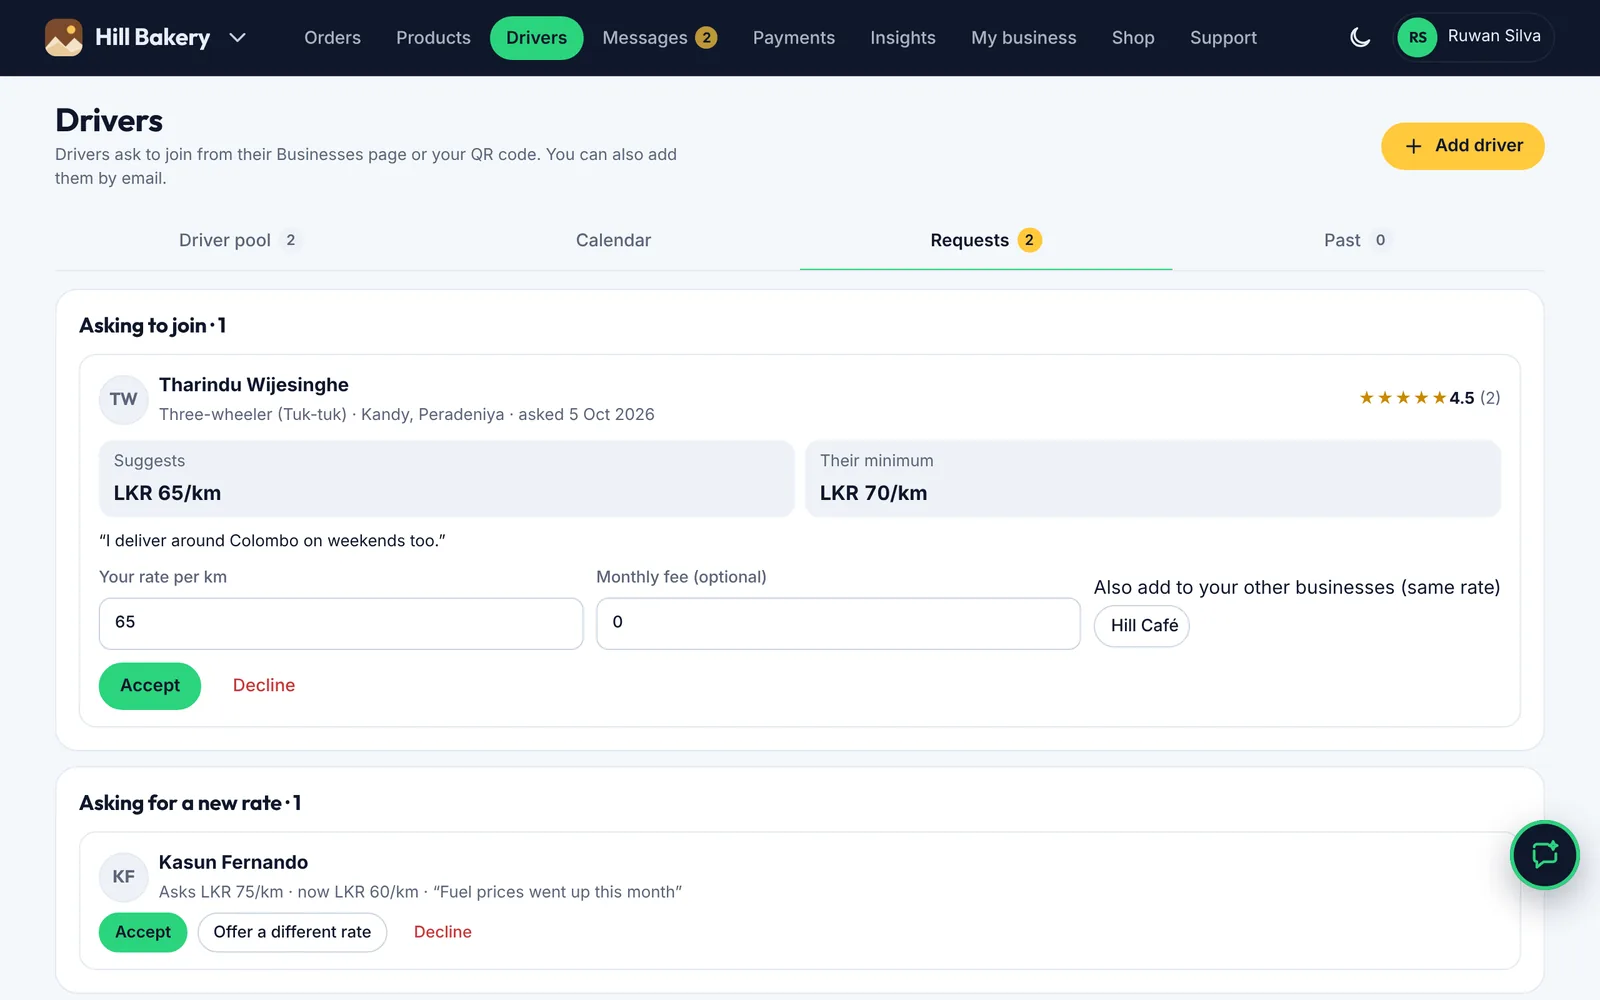1600x1000 pixels.
Task: Open Ruwan Silva account menu
Action: pyautogui.click(x=1473, y=37)
